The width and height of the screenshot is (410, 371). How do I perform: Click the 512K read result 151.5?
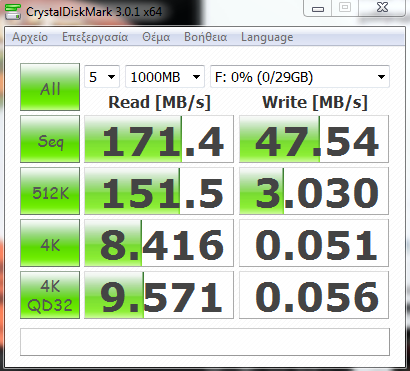159,191
